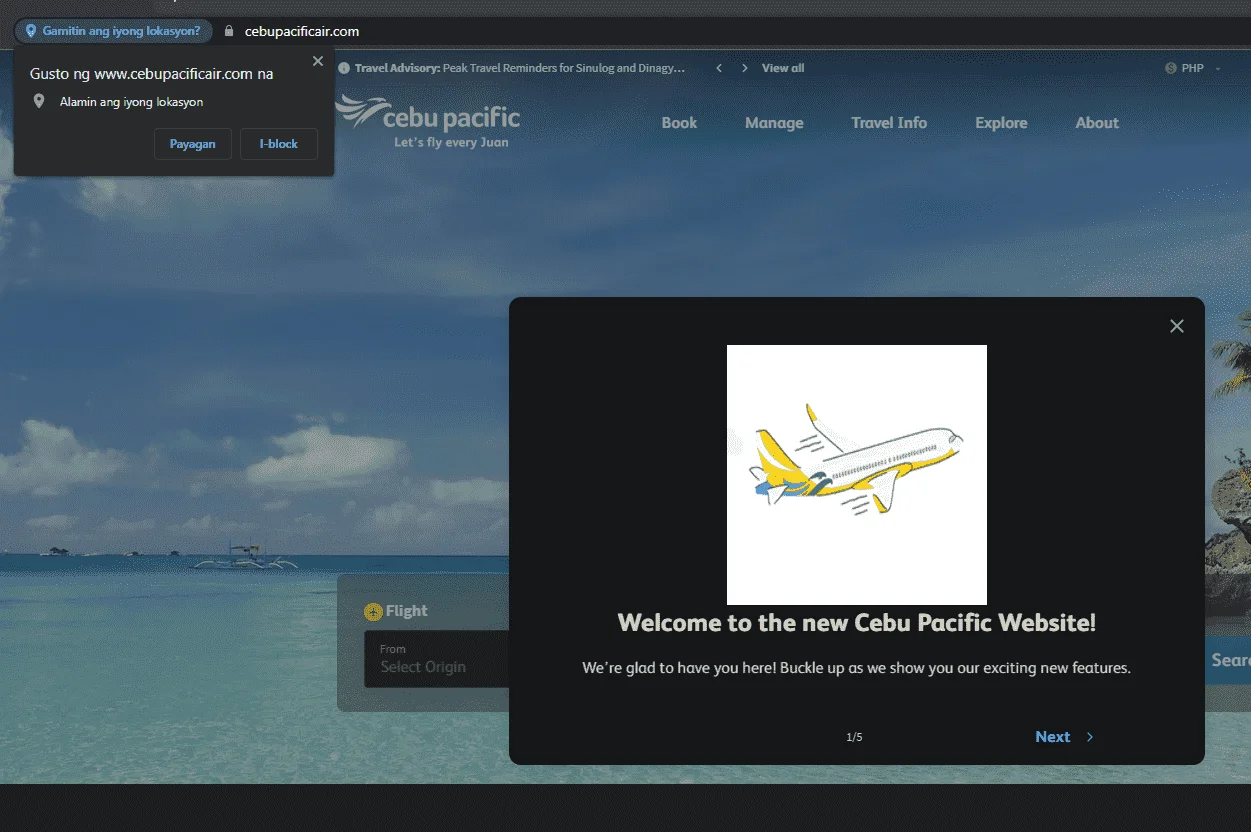Show the previous travel advisory
The image size is (1251, 832).
pos(718,68)
